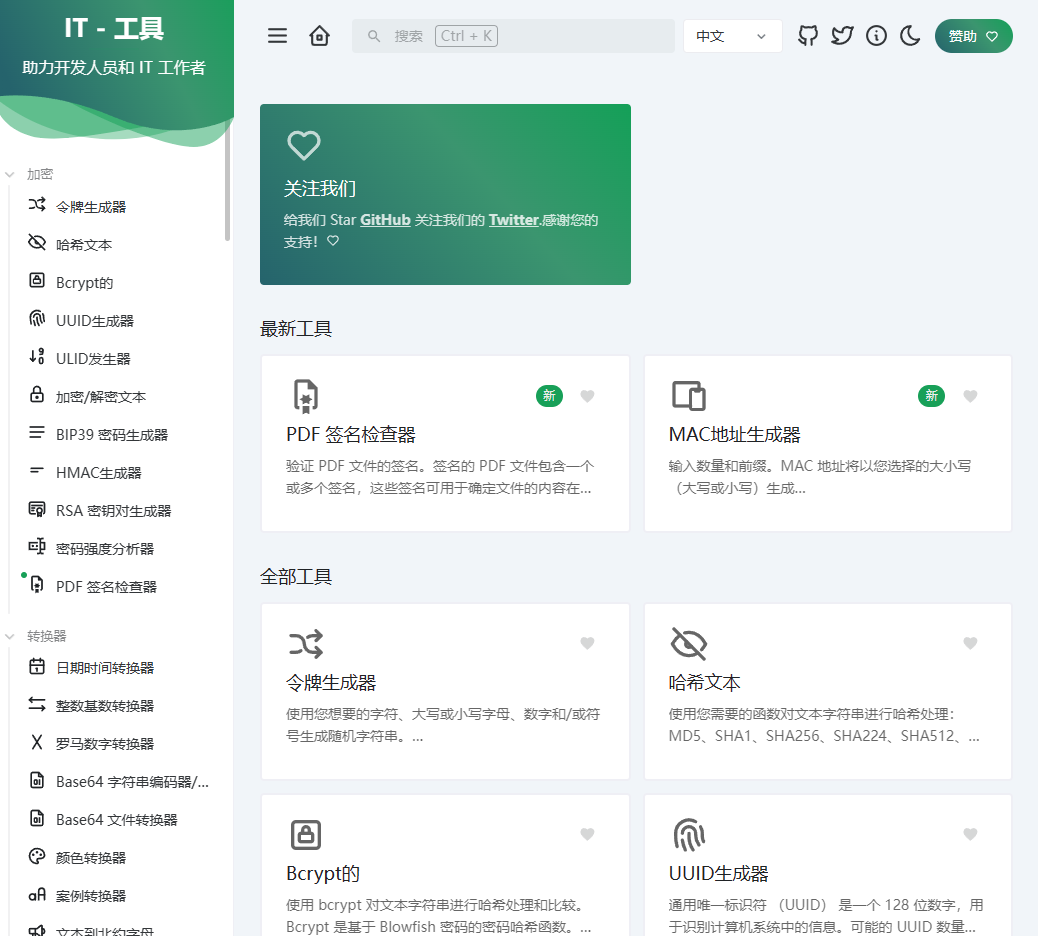This screenshot has height=936, width=1038.
Task: Toggle dark mode with moon icon
Action: 910,36
